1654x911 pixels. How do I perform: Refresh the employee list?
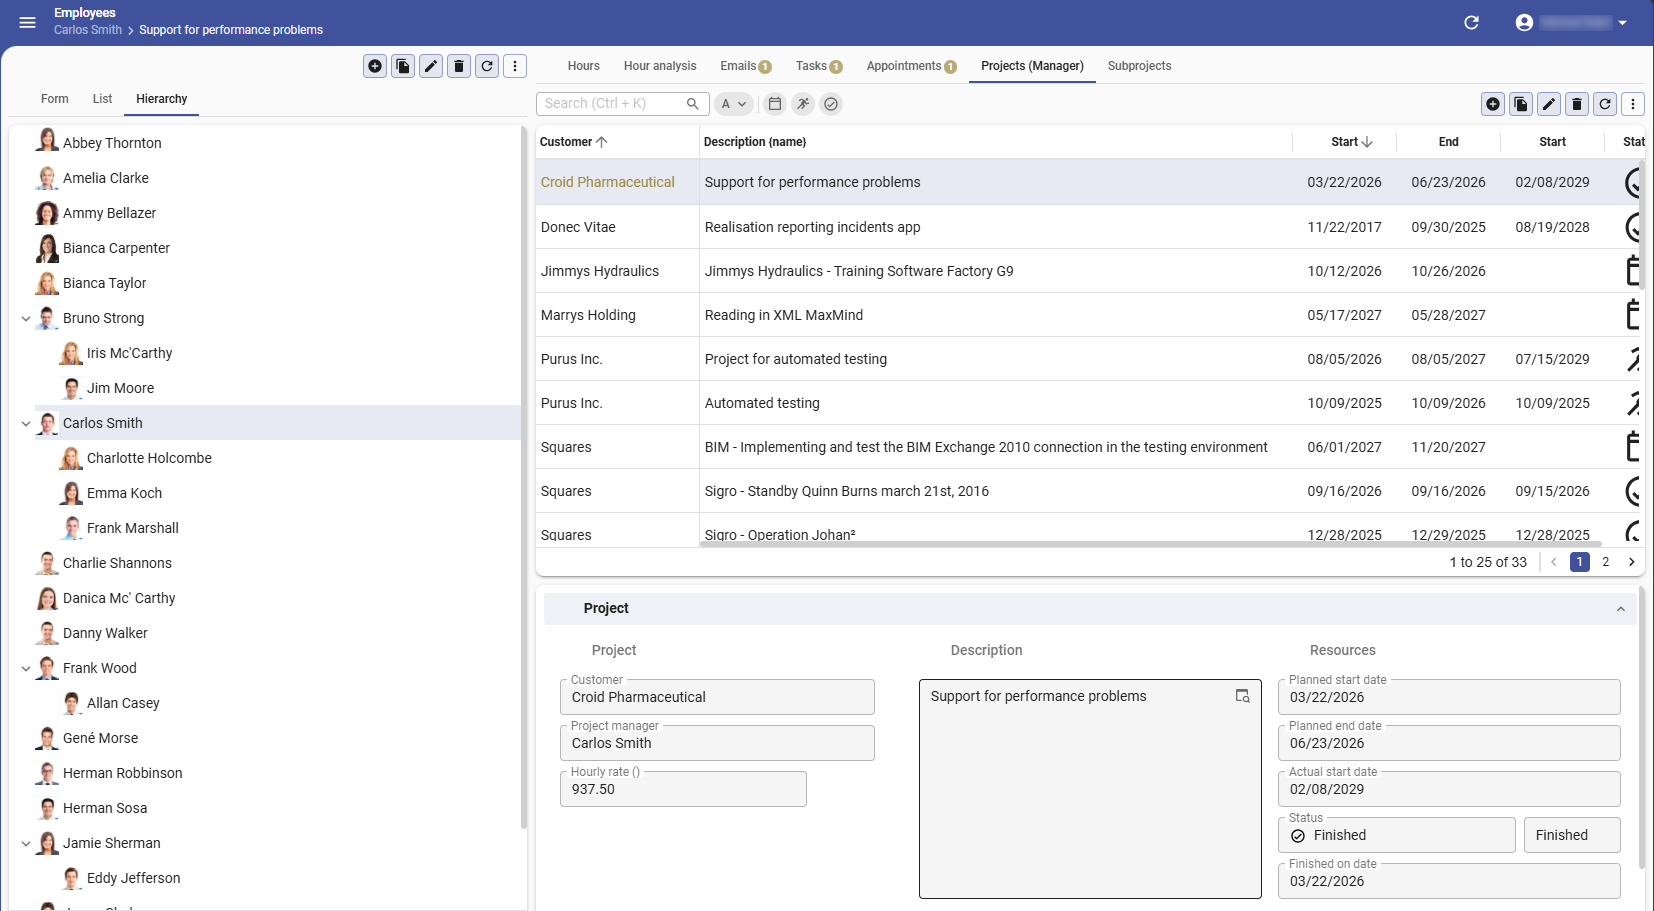(487, 66)
